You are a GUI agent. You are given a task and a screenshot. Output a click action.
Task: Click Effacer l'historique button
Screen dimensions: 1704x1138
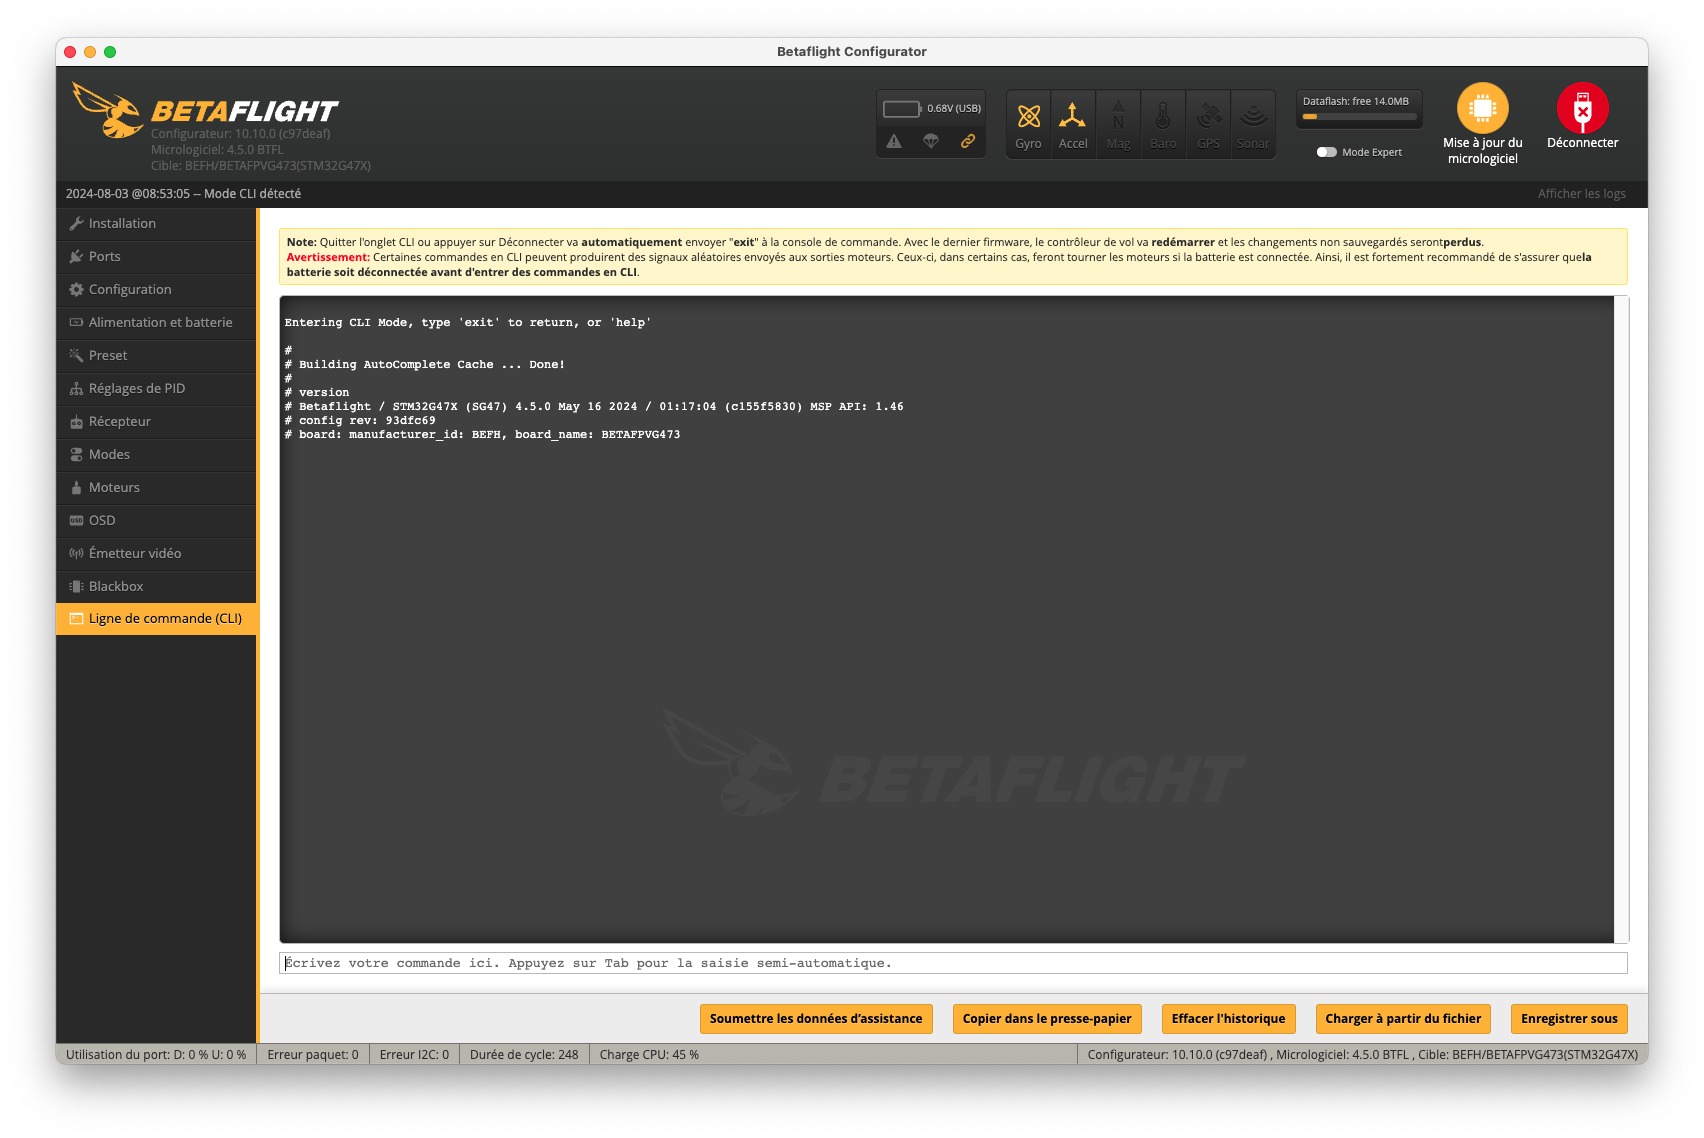click(1228, 1019)
